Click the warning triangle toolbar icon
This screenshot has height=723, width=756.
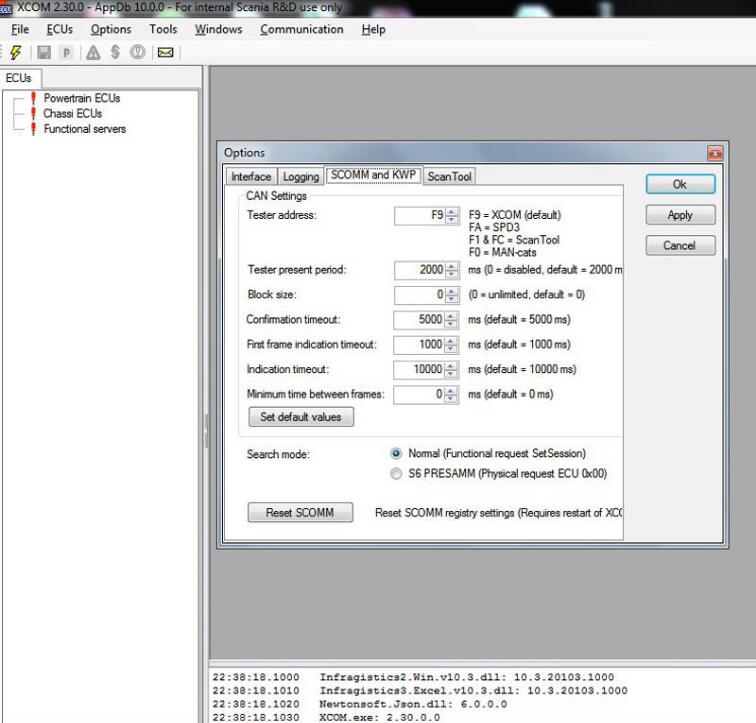pos(93,52)
